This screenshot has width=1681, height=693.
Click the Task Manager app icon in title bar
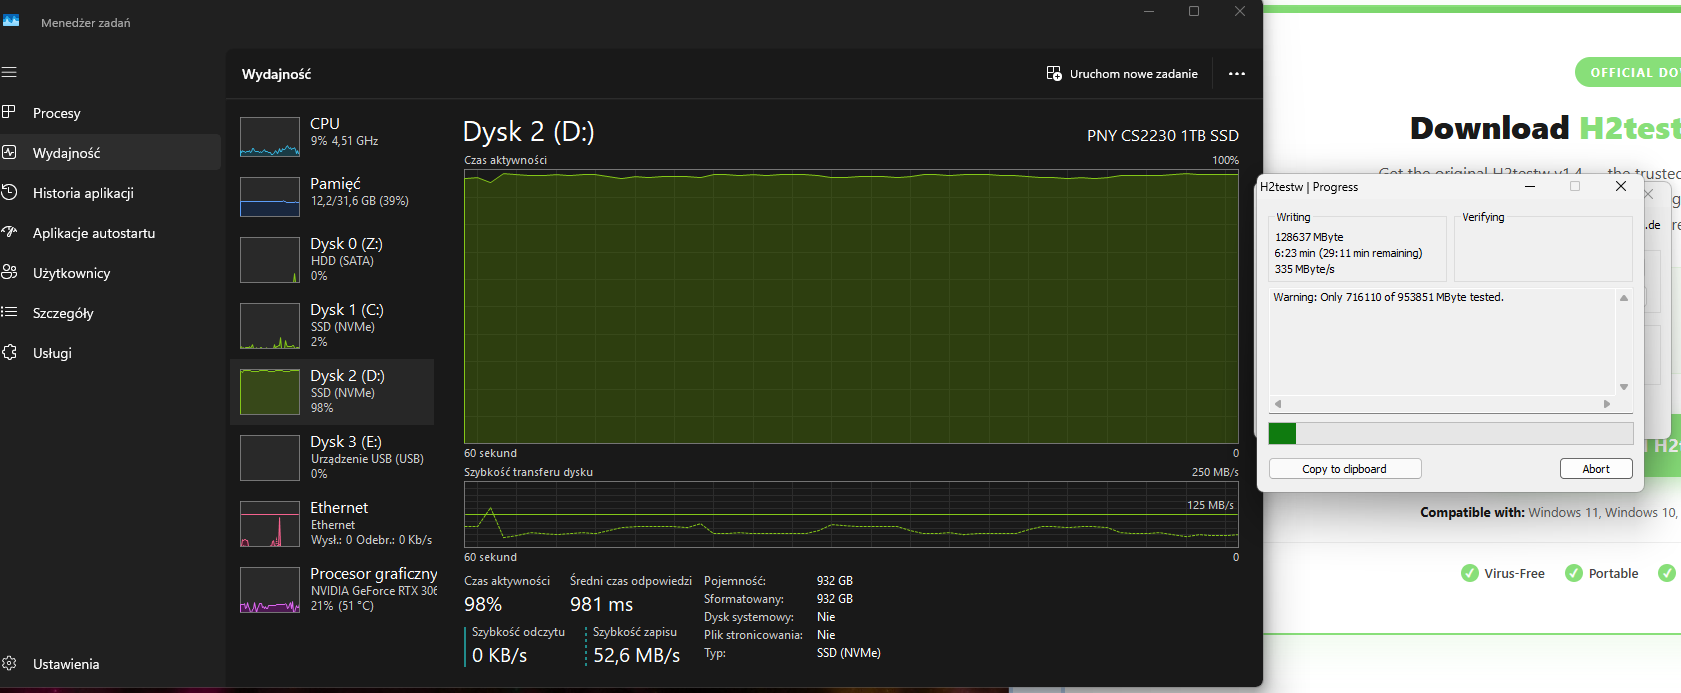[x=11, y=20]
